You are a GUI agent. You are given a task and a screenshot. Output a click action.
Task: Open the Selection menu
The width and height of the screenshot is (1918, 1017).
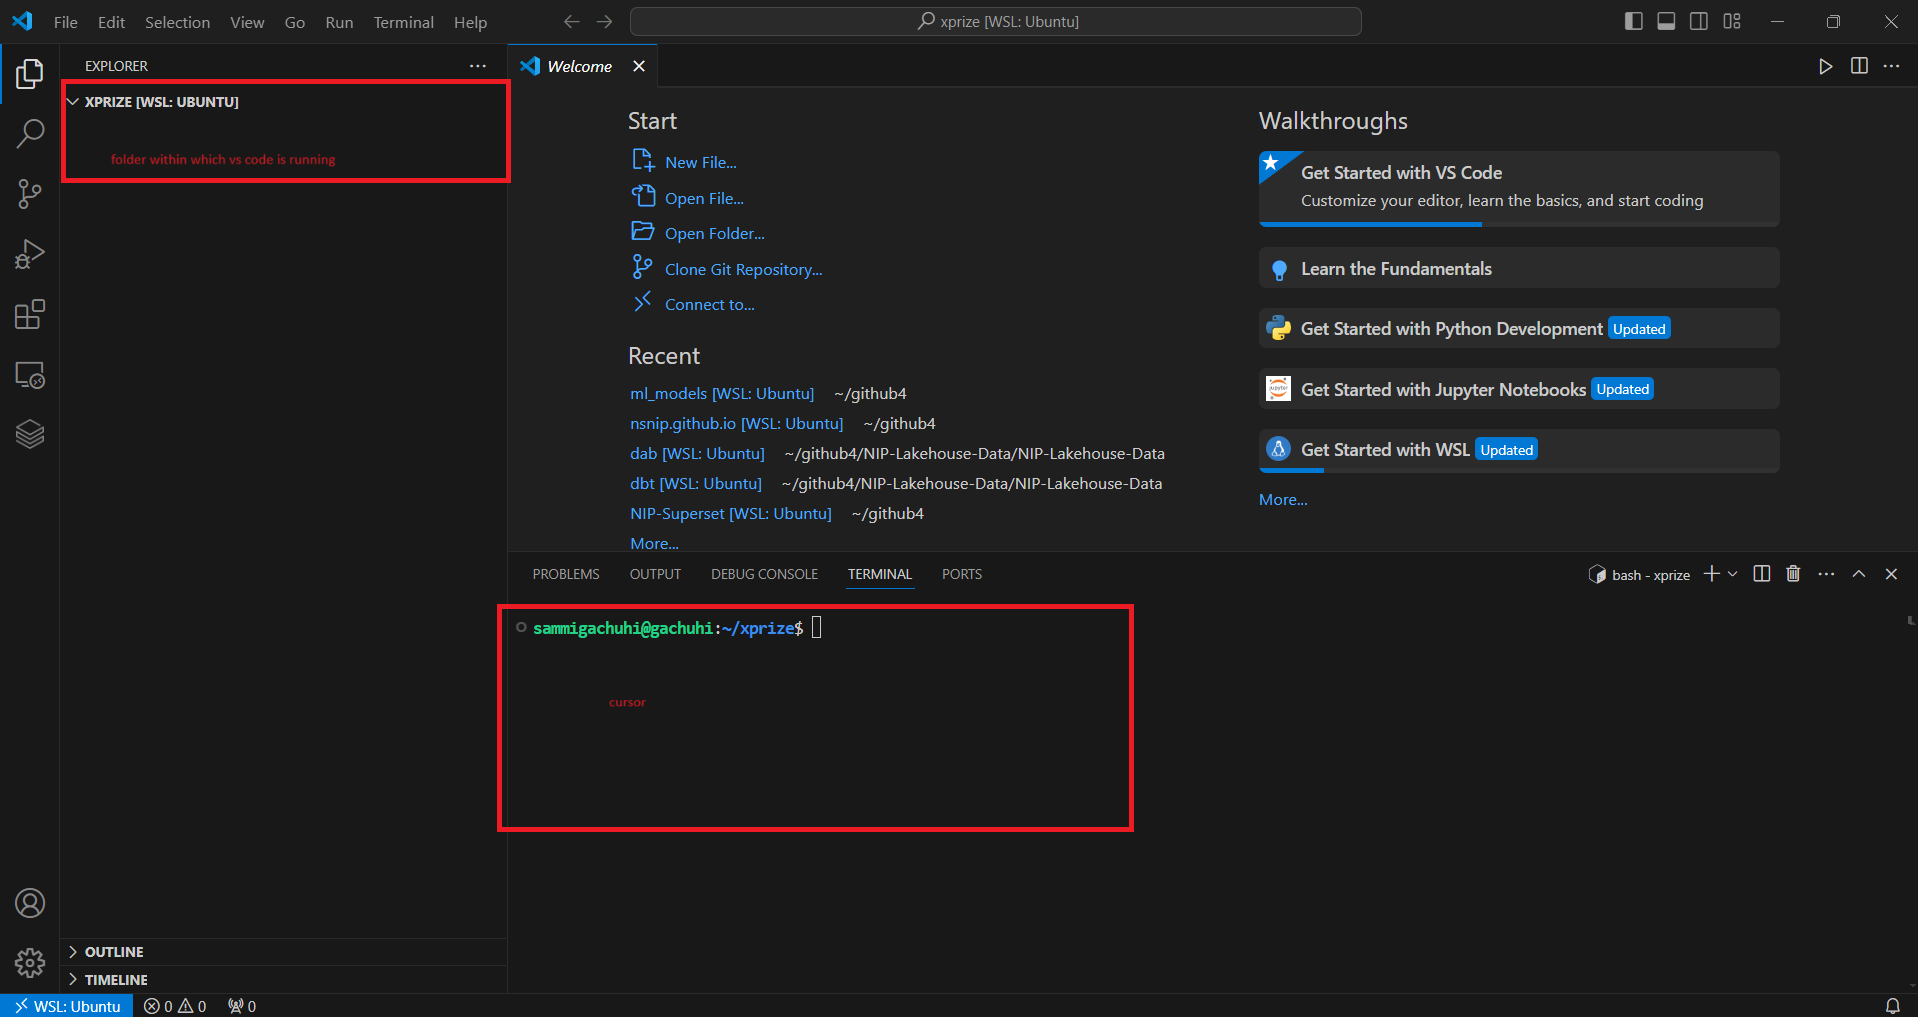pos(177,22)
